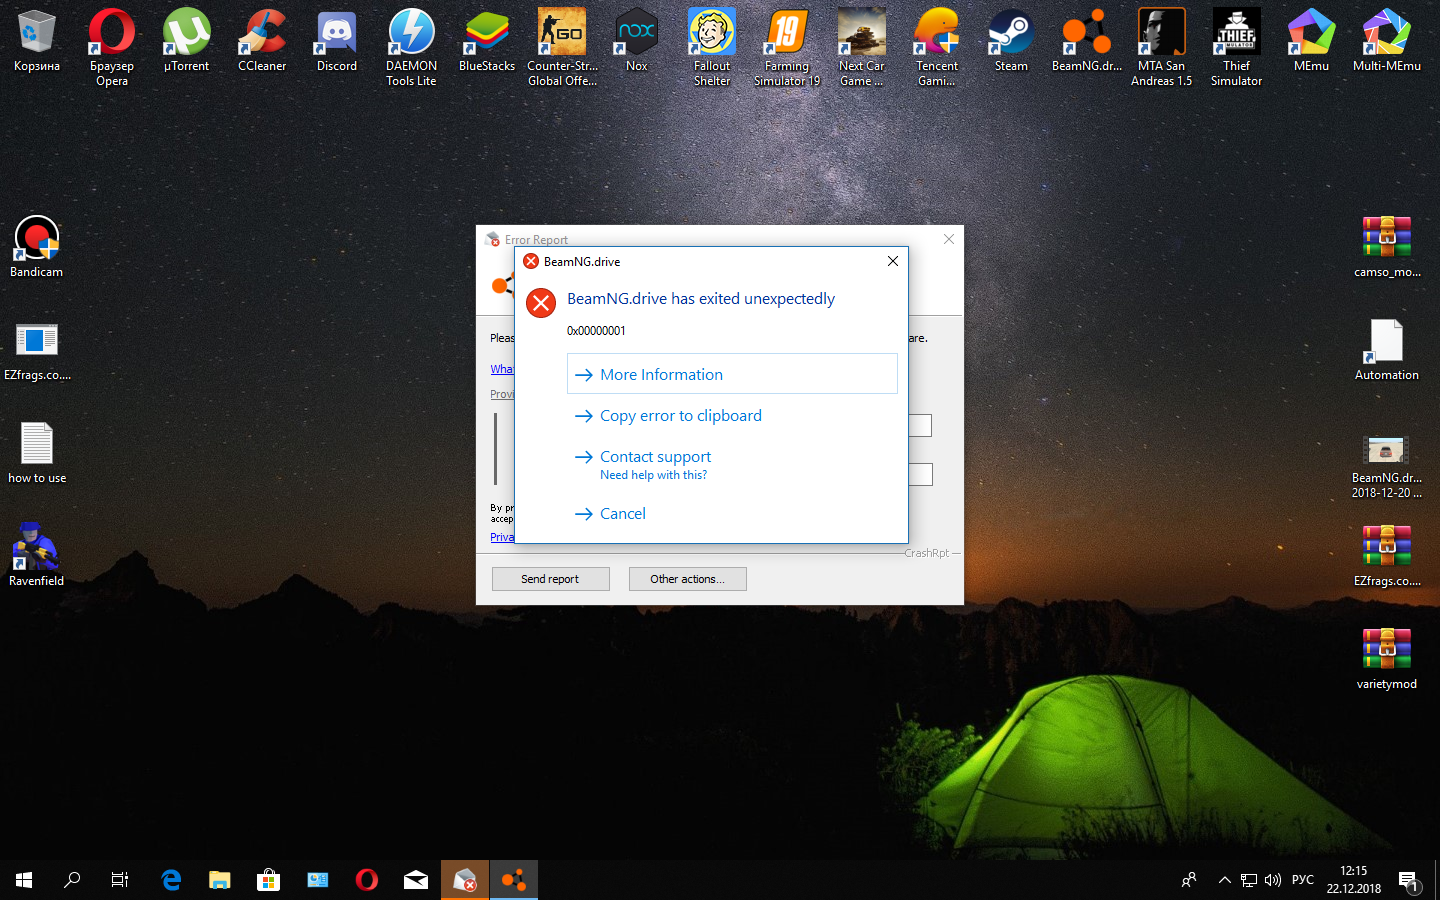The width and height of the screenshot is (1440, 900).
Task: Launch the Opera browser desktop shortcut
Action: pyautogui.click(x=112, y=46)
